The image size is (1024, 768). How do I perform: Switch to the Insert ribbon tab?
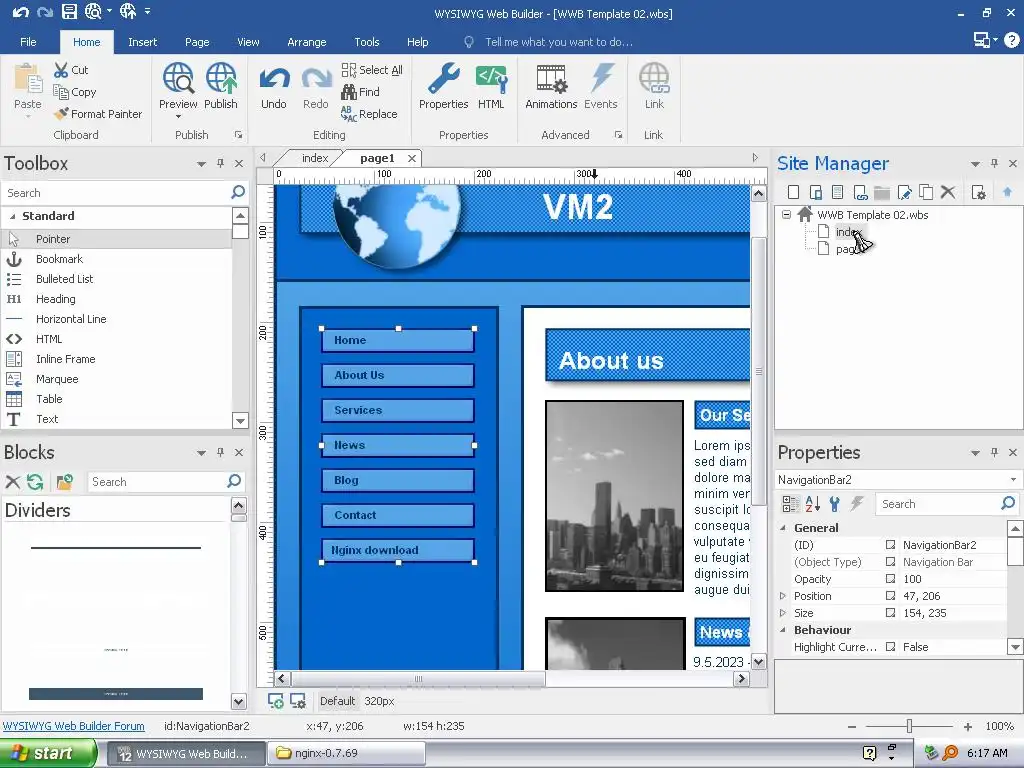pyautogui.click(x=142, y=42)
